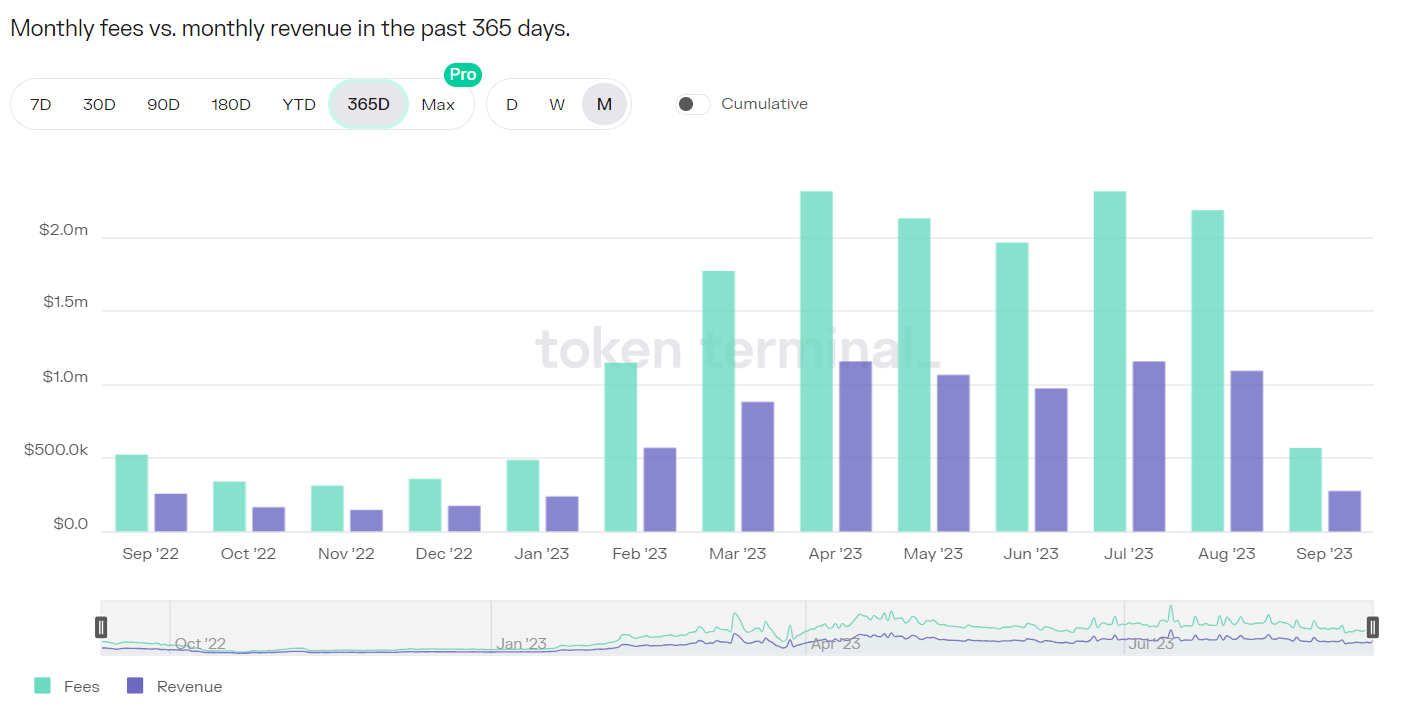Click the Sep '22 Fees bar
The width and height of the screenshot is (1403, 713).
[131, 493]
